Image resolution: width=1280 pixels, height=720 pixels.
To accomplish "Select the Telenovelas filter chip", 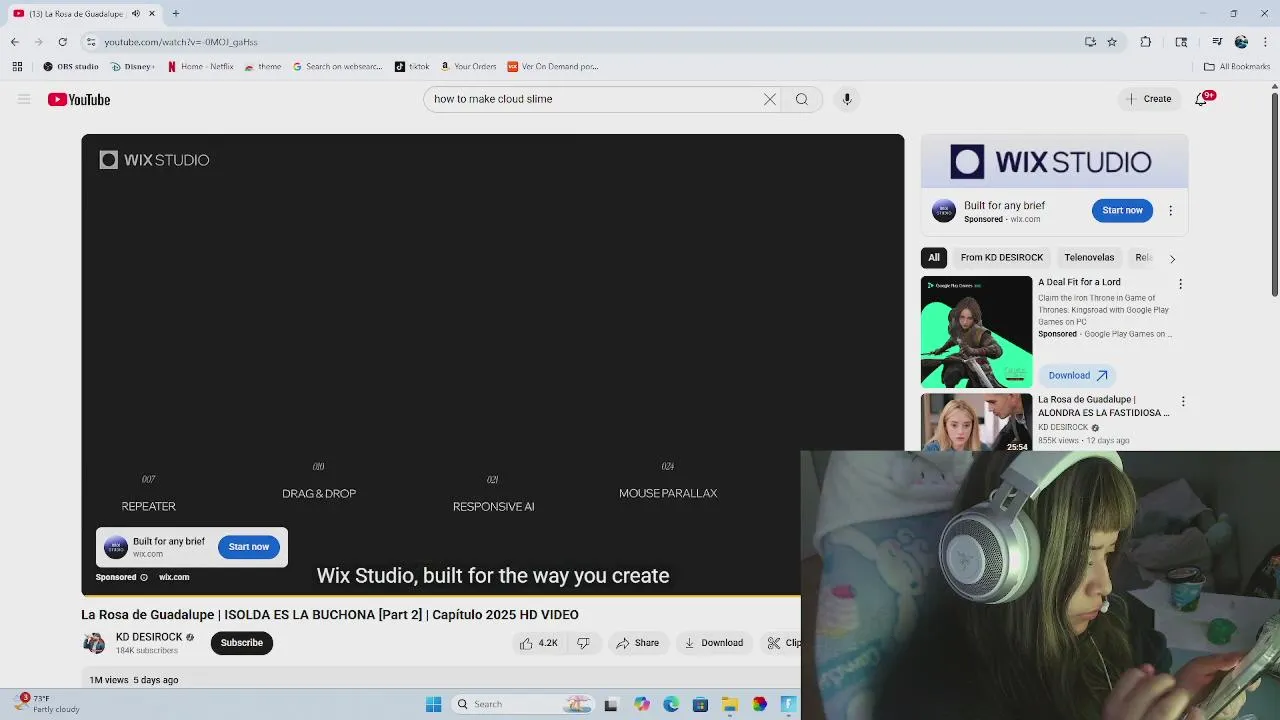I will click(1089, 257).
